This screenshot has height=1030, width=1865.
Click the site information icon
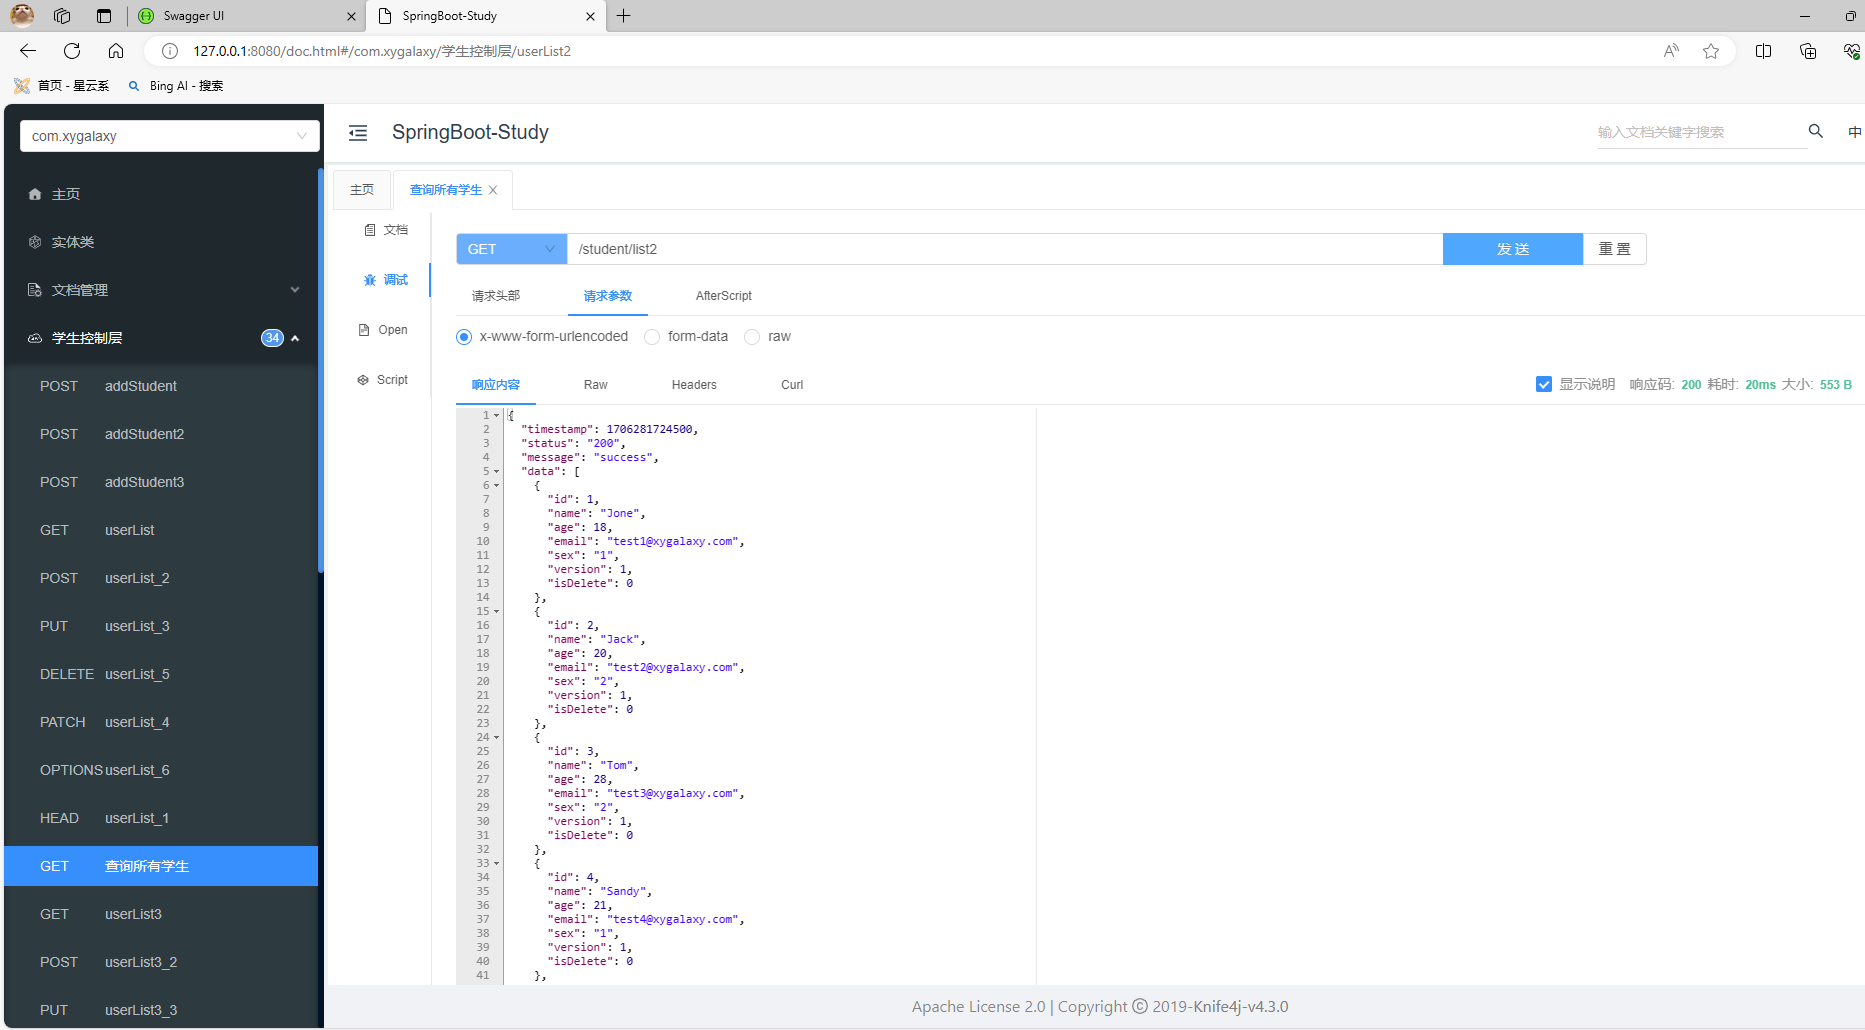click(170, 51)
